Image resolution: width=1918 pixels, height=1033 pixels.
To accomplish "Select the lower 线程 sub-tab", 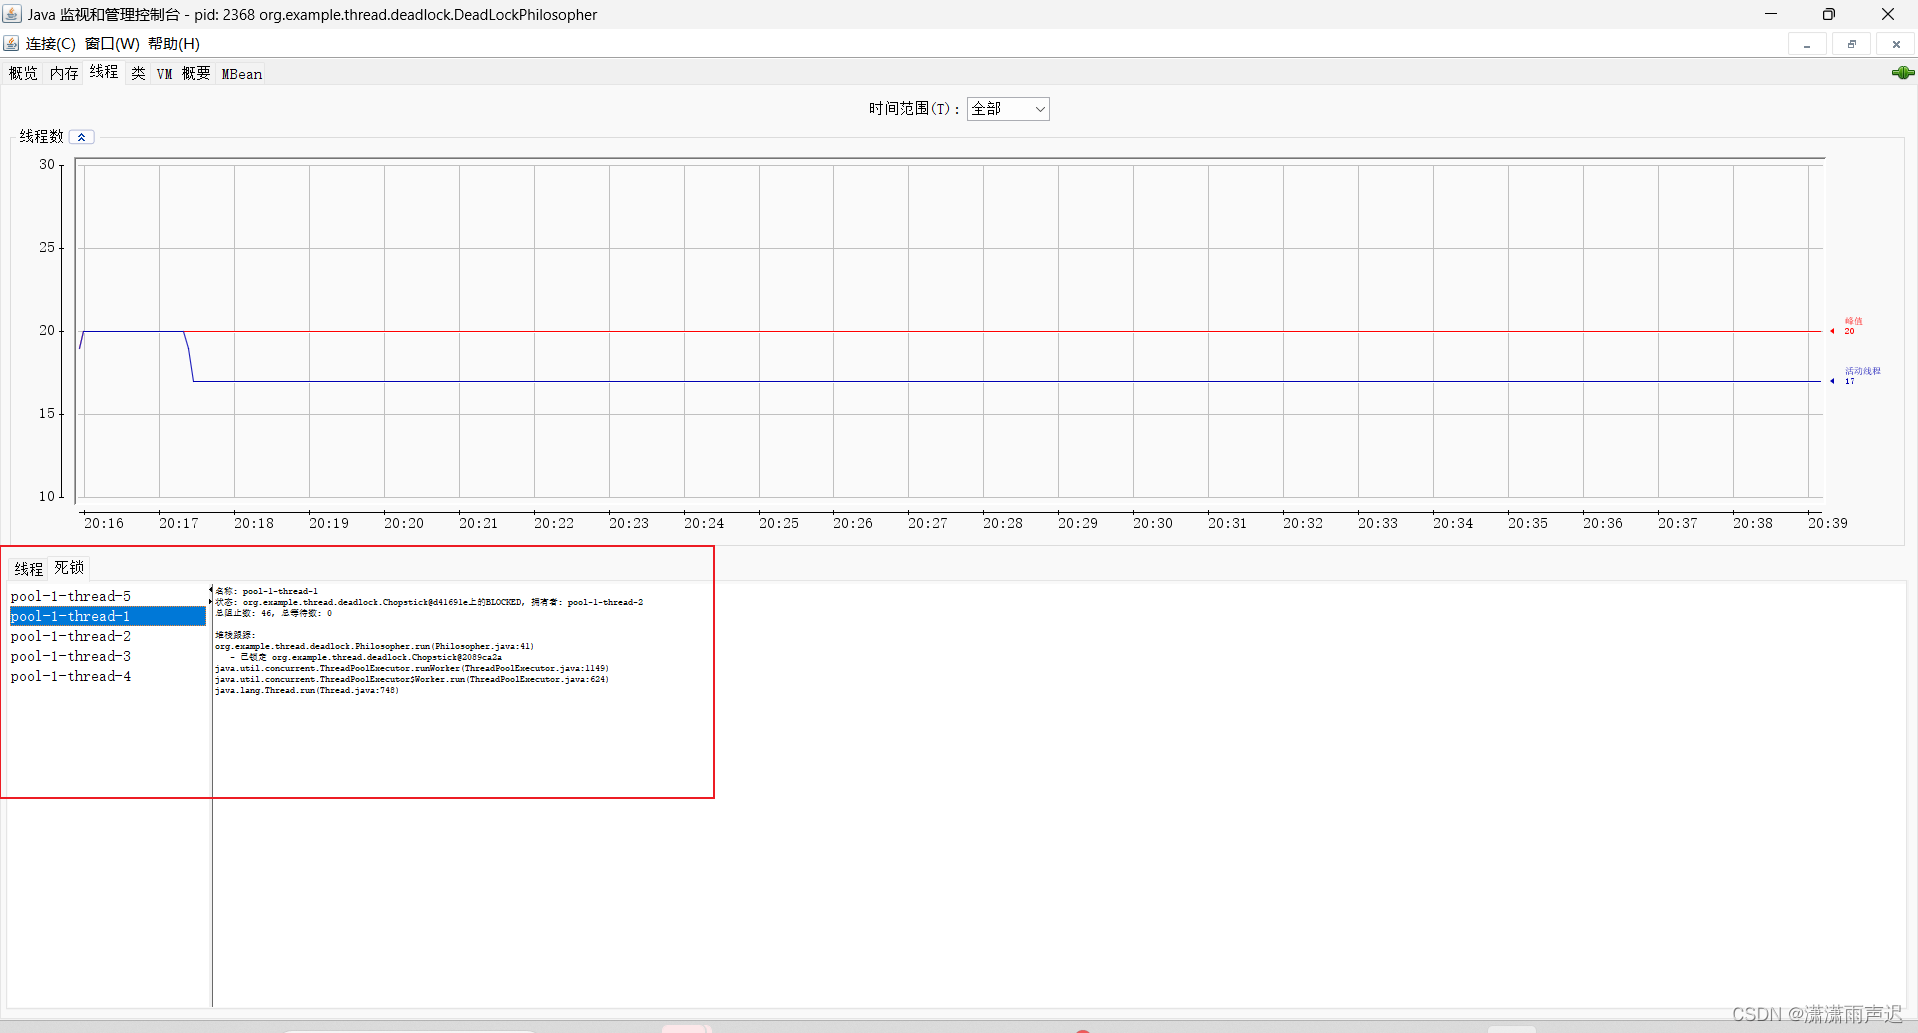I will click(29, 569).
